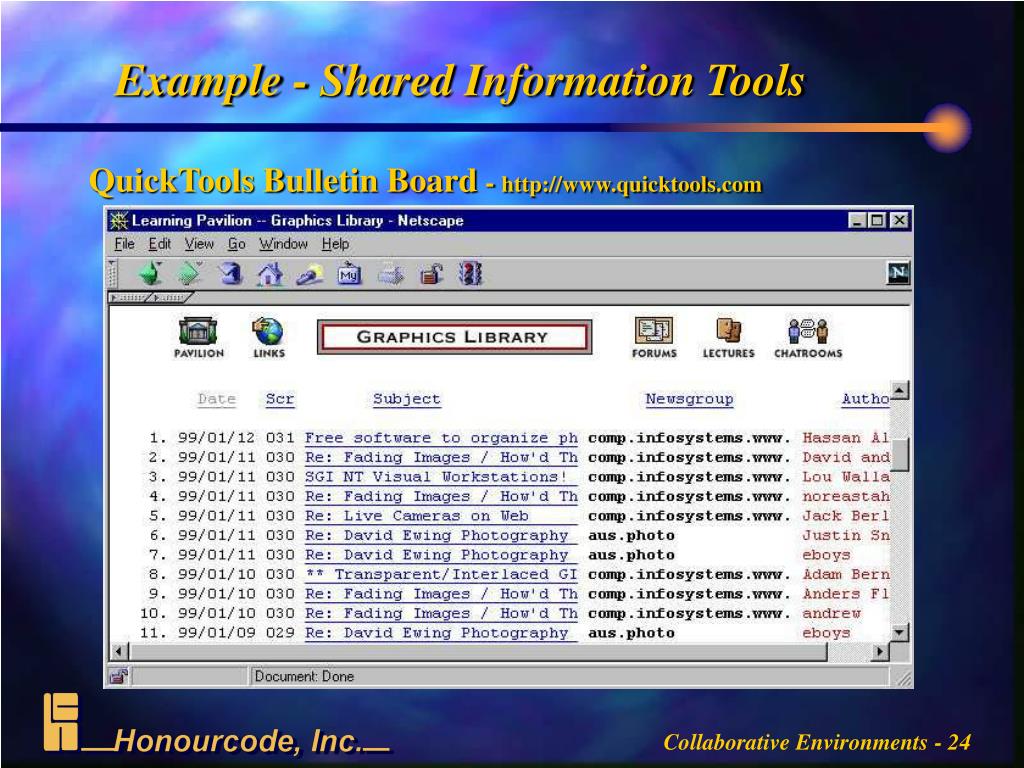Open the View menu
Viewport: 1024px width, 768px height.
[x=199, y=244]
